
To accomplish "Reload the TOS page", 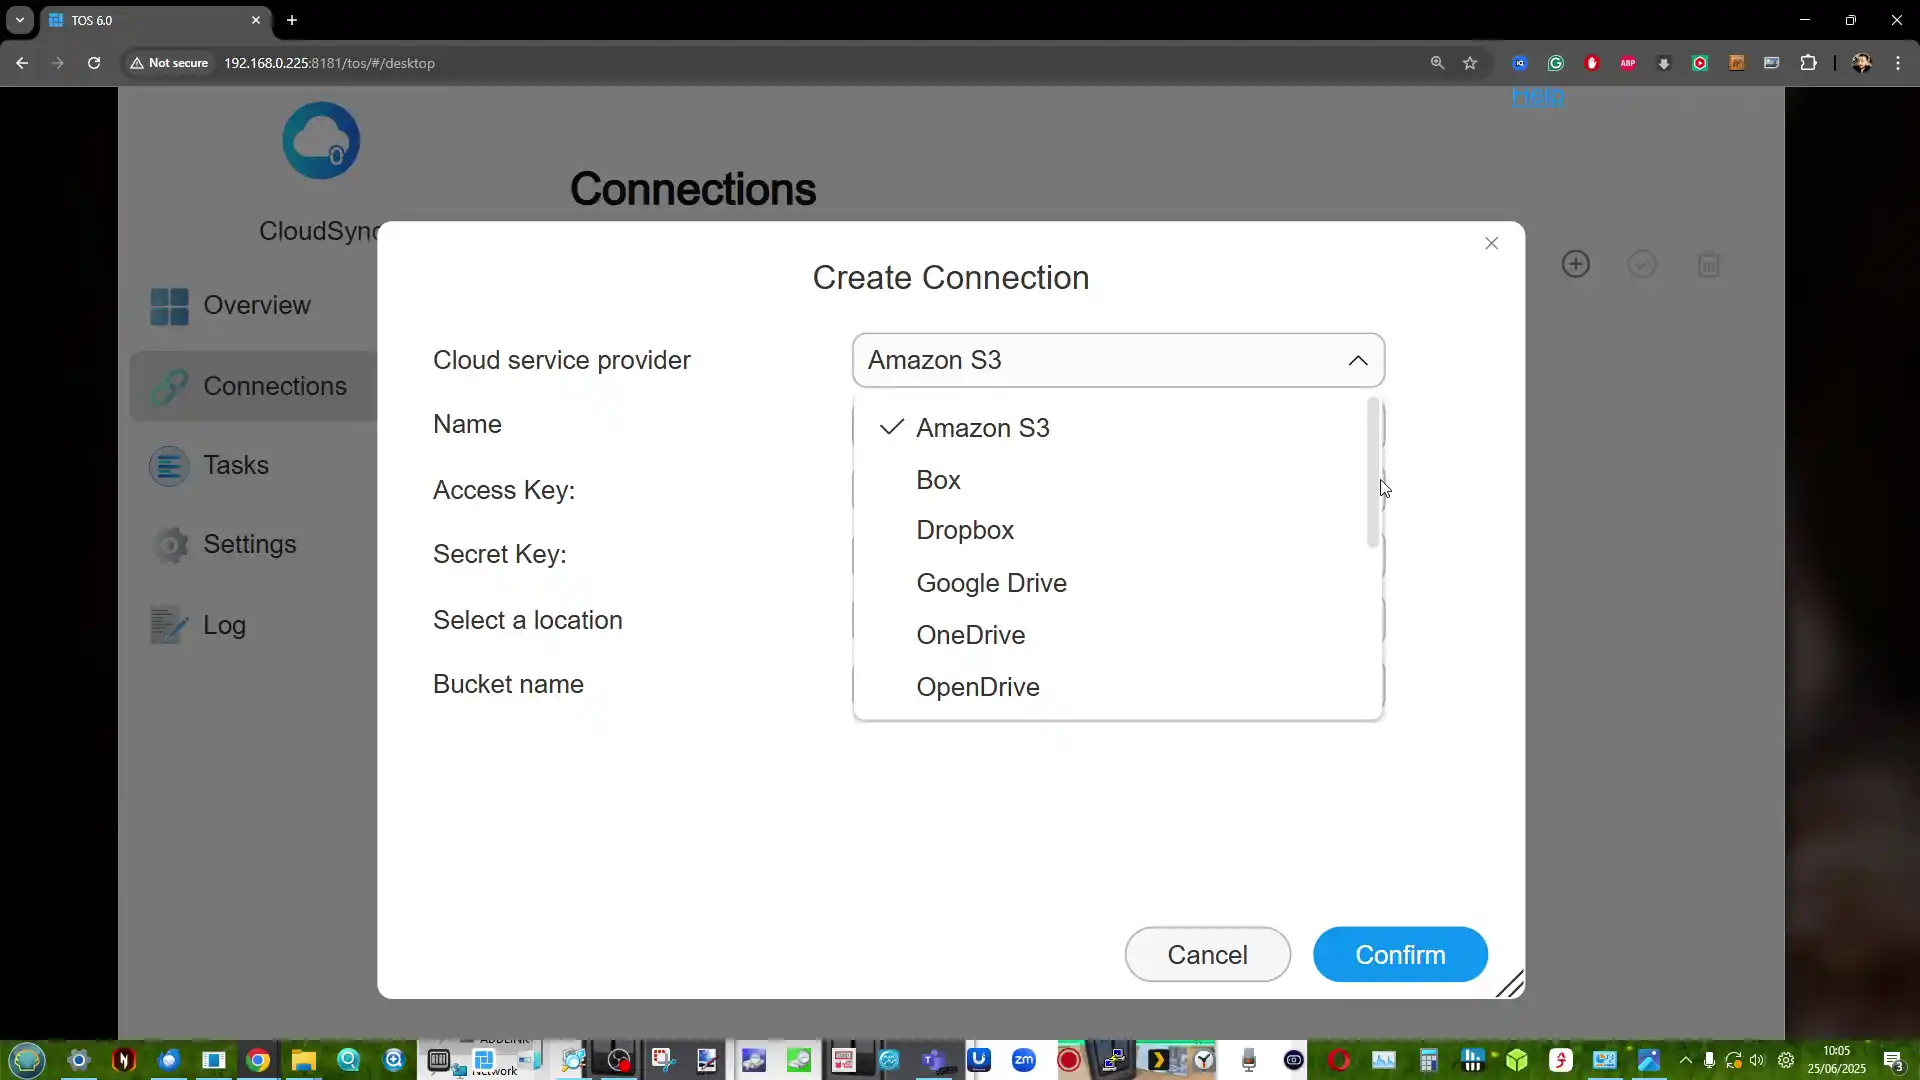I will [94, 63].
